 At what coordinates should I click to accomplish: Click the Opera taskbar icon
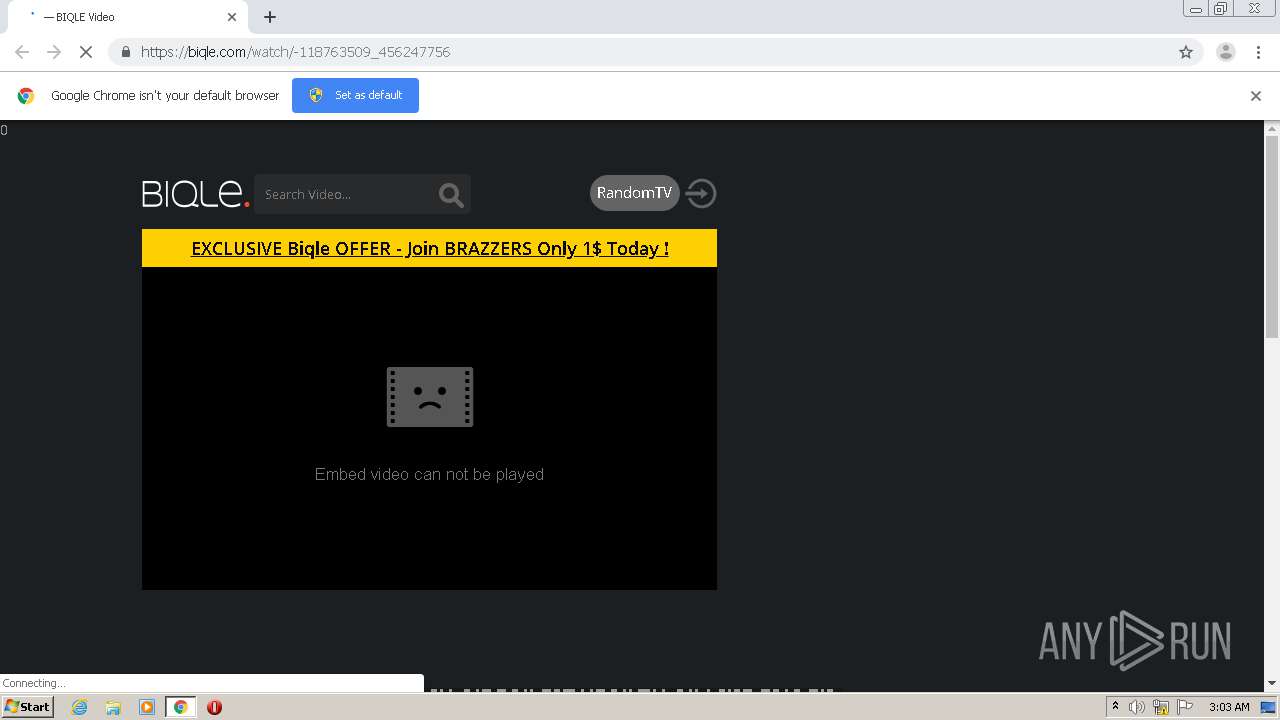point(214,707)
